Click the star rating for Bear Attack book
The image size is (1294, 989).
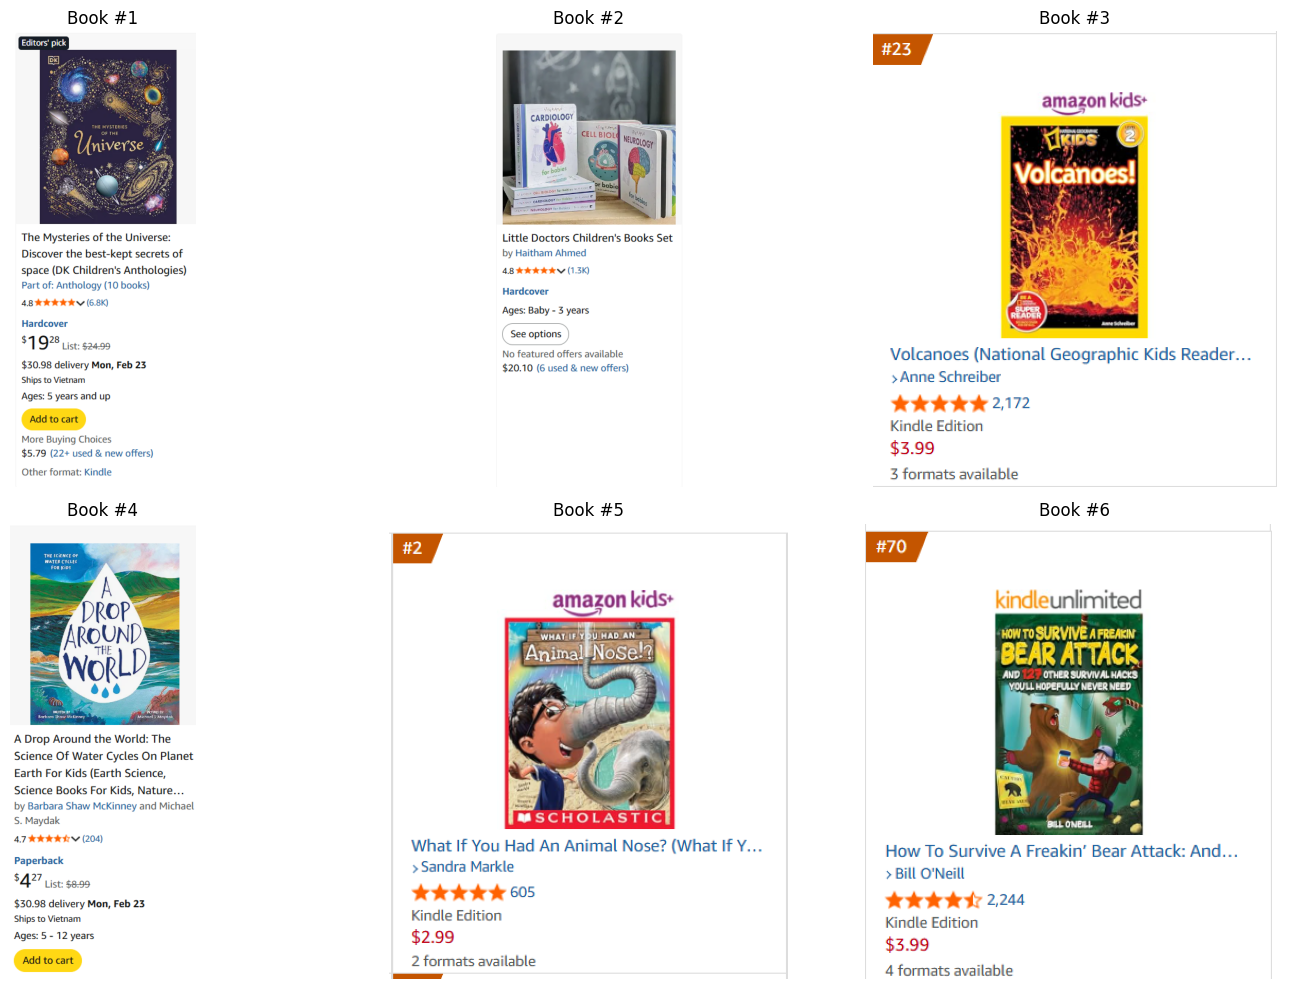coord(933,900)
